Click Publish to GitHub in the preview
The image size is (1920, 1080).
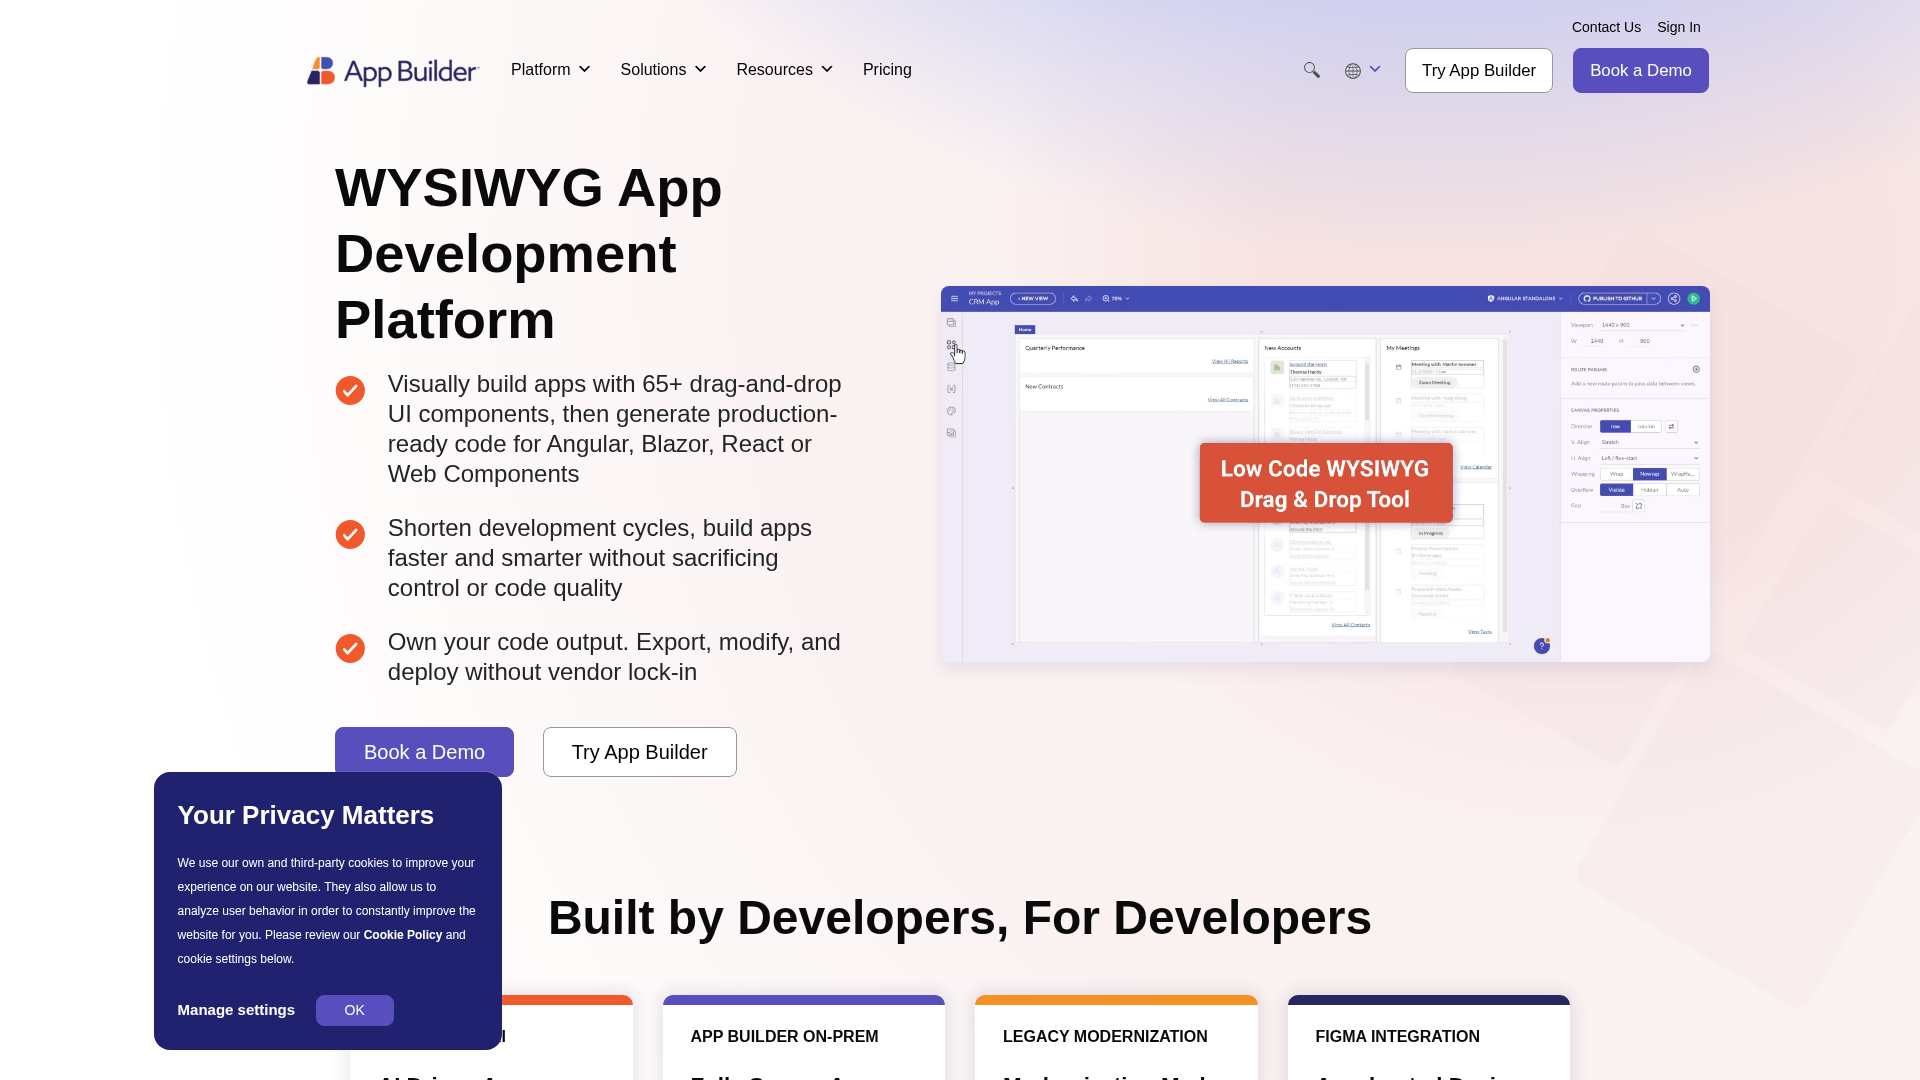(1612, 298)
